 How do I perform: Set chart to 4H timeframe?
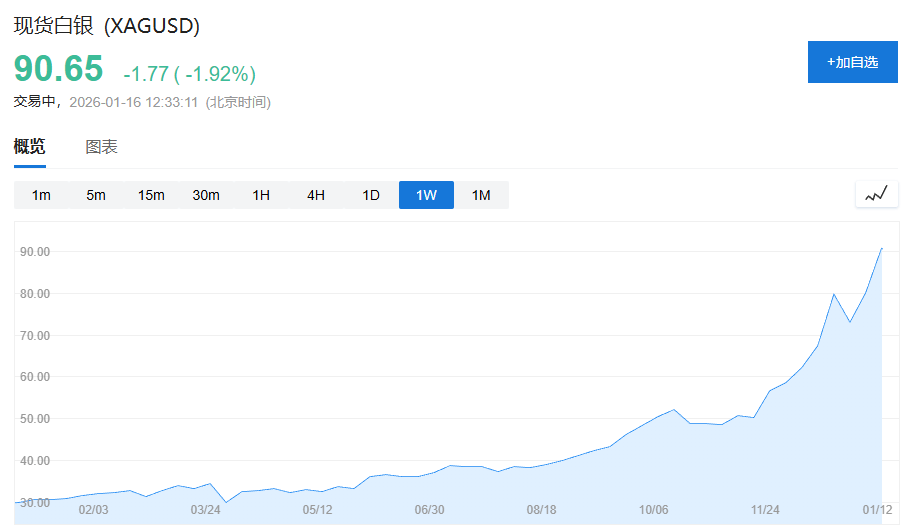pyautogui.click(x=316, y=195)
